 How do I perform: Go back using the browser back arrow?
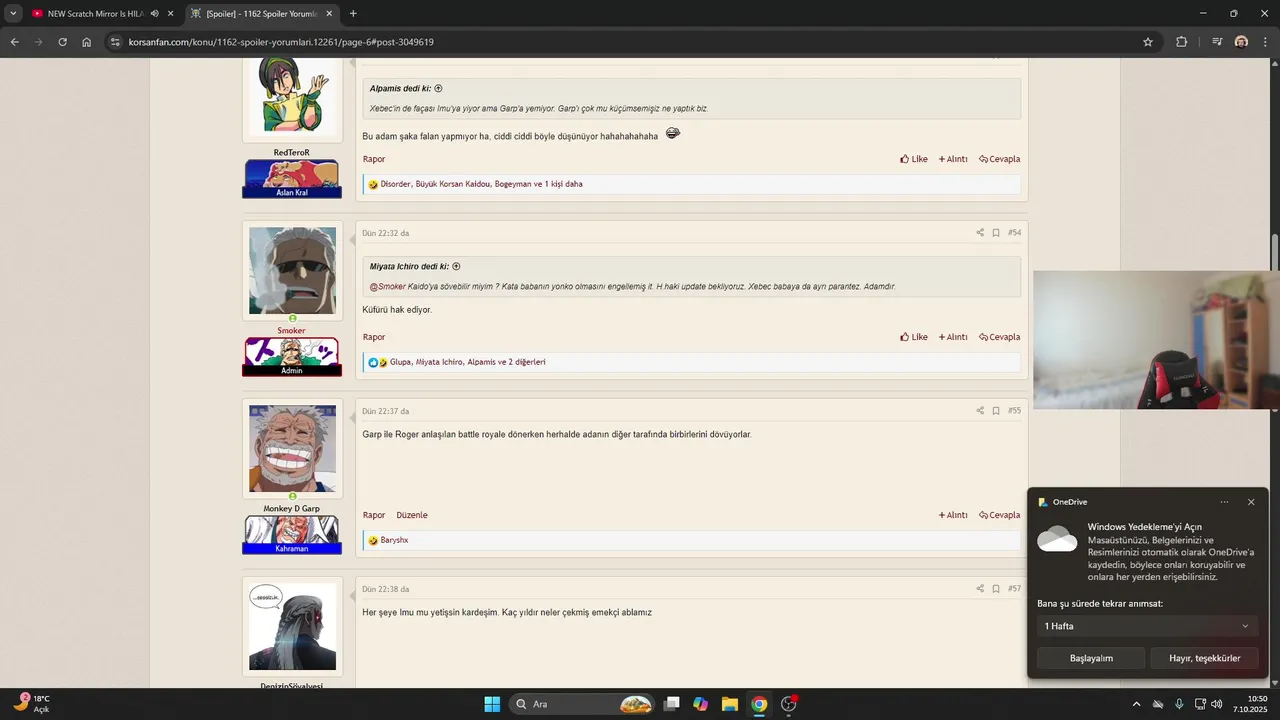click(14, 42)
